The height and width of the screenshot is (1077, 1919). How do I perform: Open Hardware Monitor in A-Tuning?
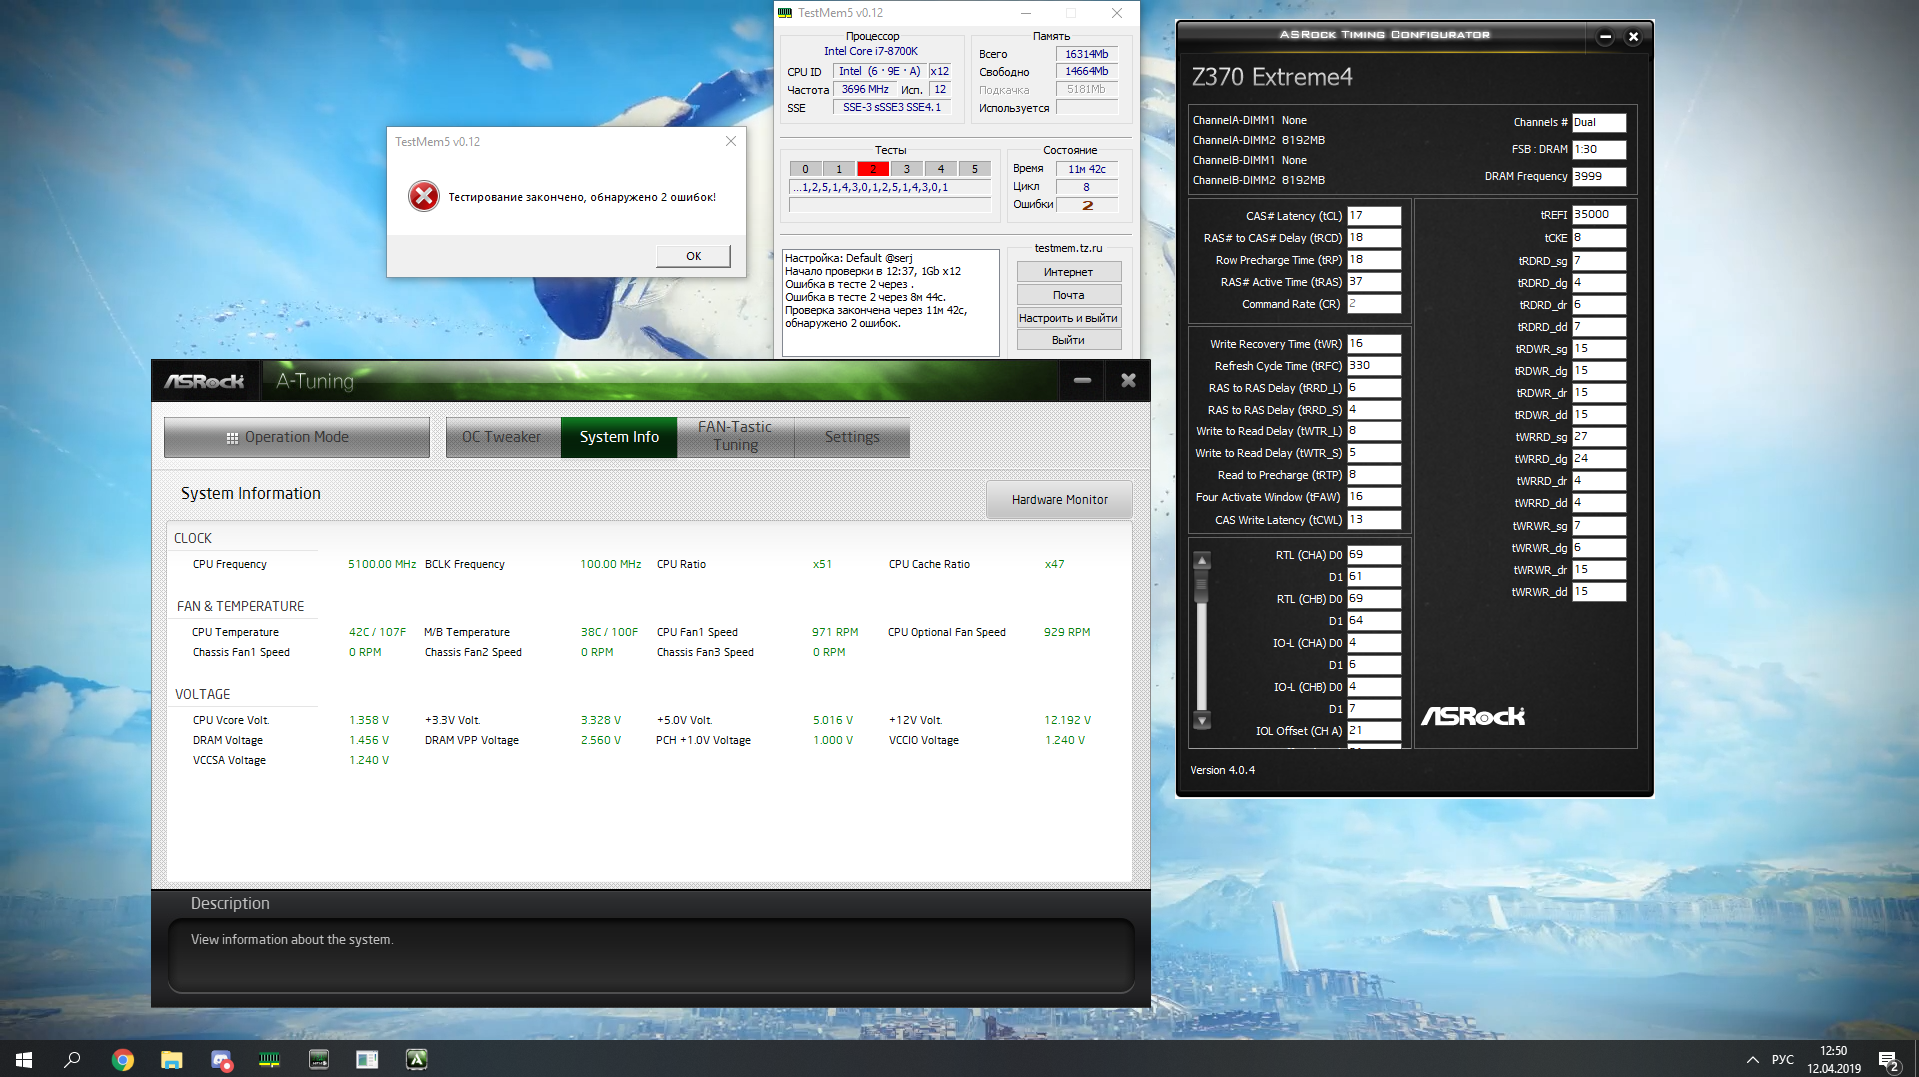tap(1059, 499)
